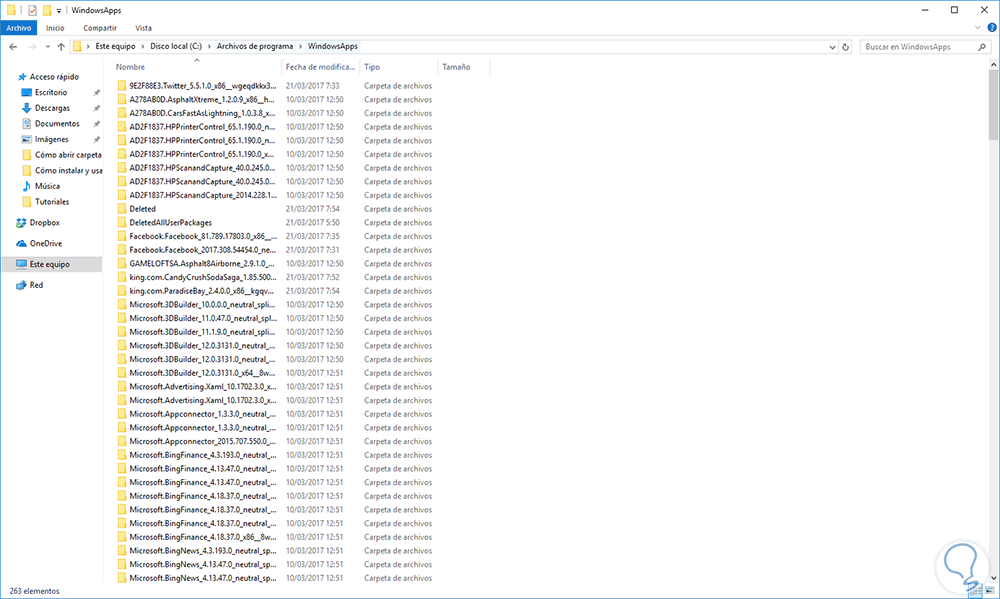Open Imágenes in the sidebar
This screenshot has width=1000, height=599.
point(51,139)
